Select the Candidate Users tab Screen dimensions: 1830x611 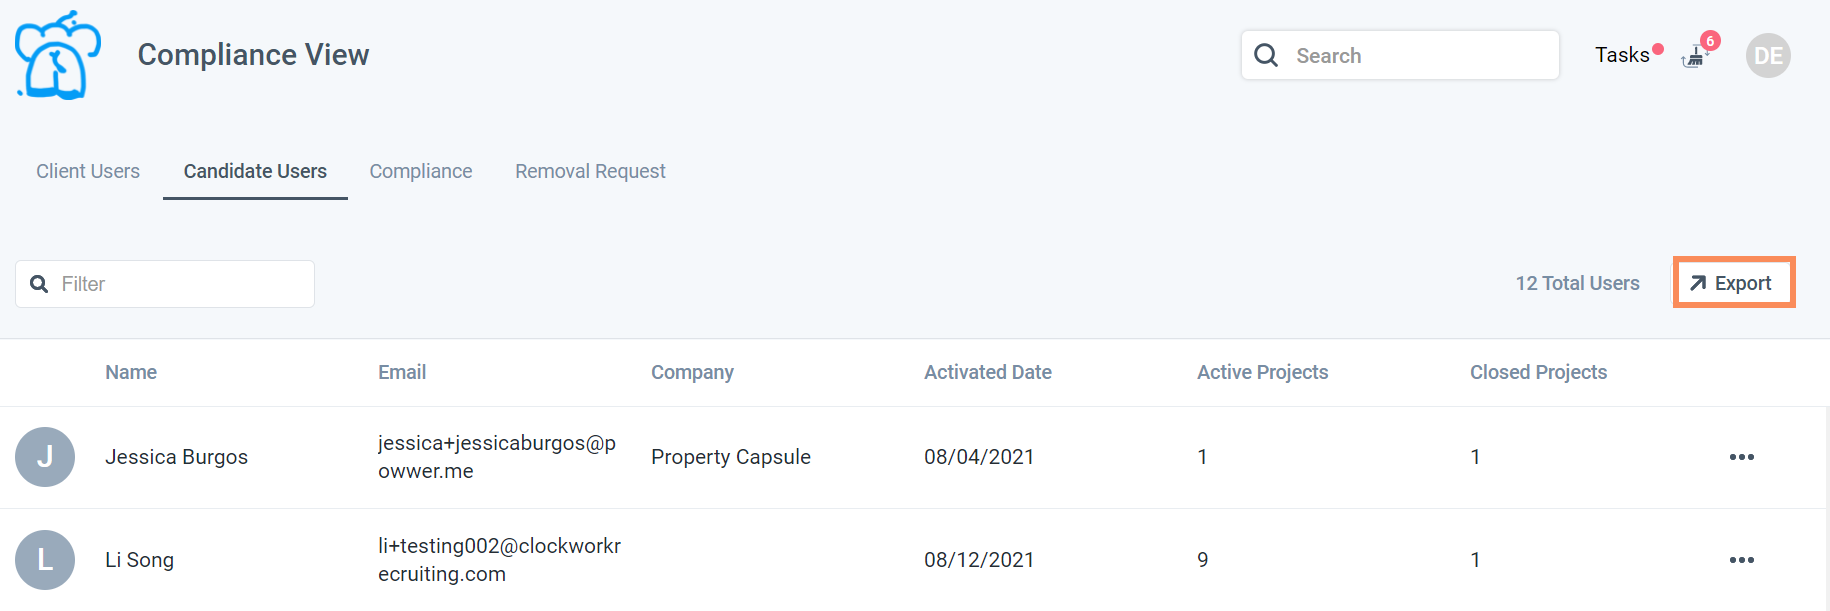point(255,171)
